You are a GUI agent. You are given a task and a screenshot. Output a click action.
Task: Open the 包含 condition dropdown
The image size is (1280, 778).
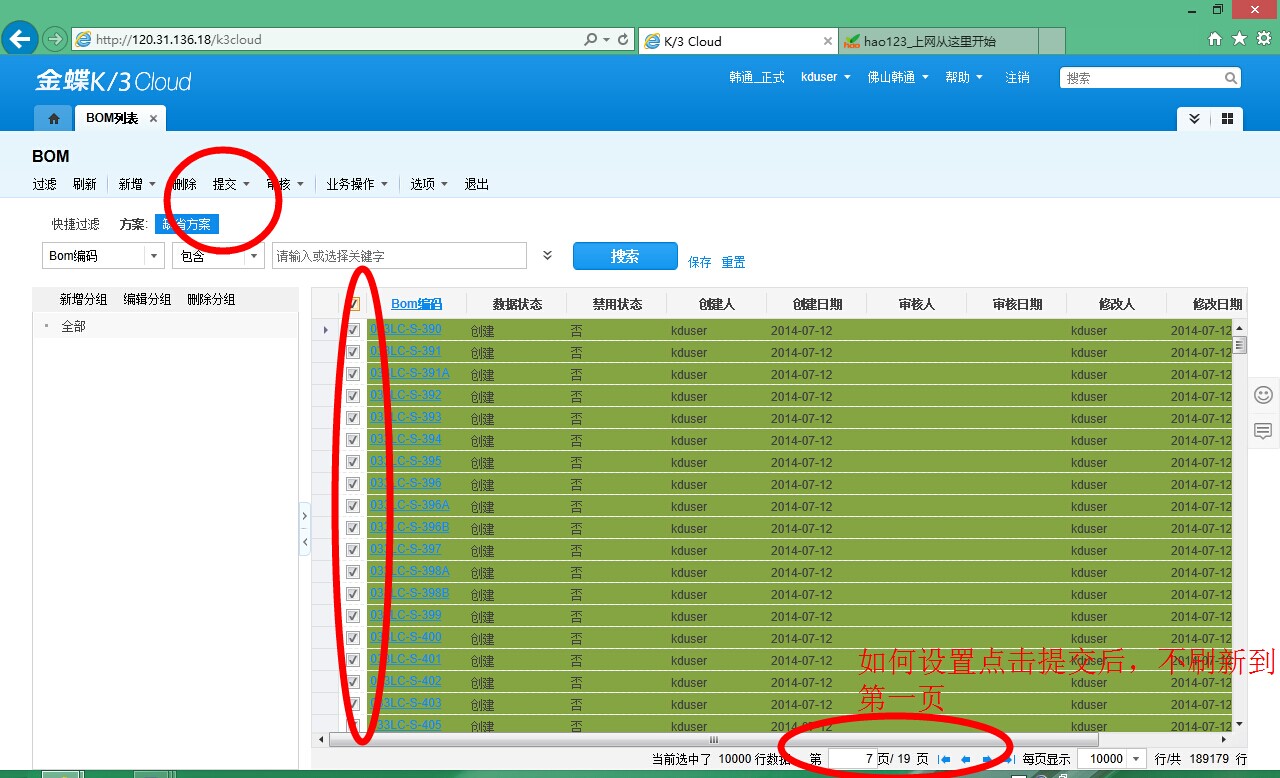pos(254,256)
